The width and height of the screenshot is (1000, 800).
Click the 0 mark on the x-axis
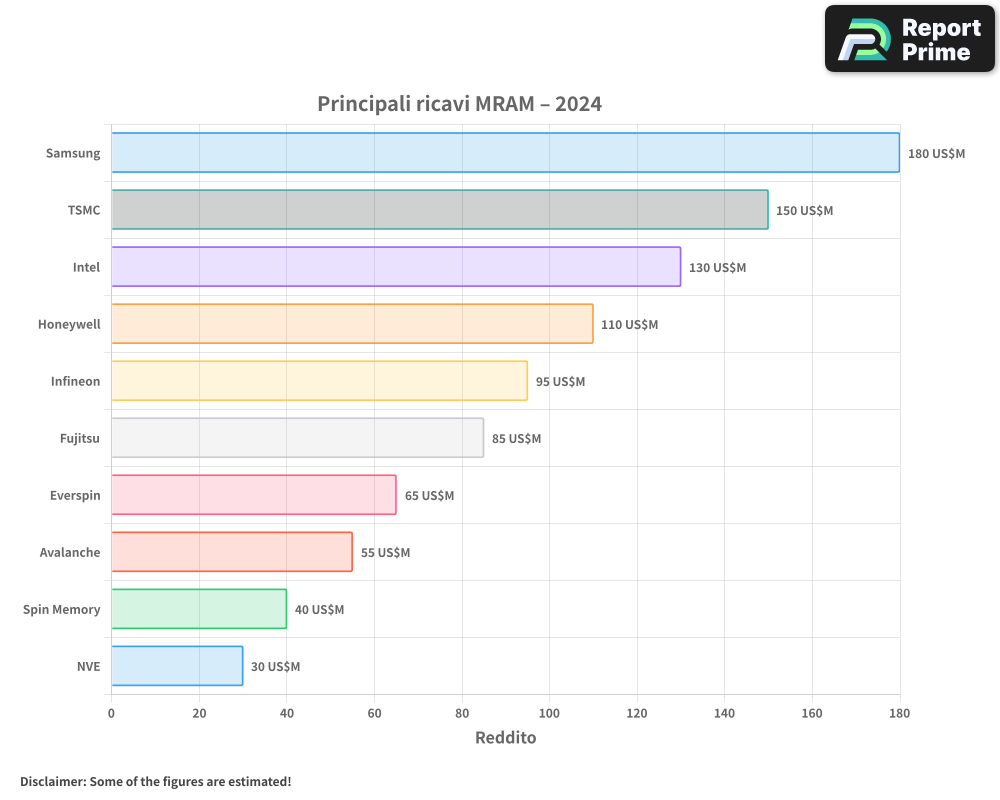pyautogui.click(x=111, y=712)
